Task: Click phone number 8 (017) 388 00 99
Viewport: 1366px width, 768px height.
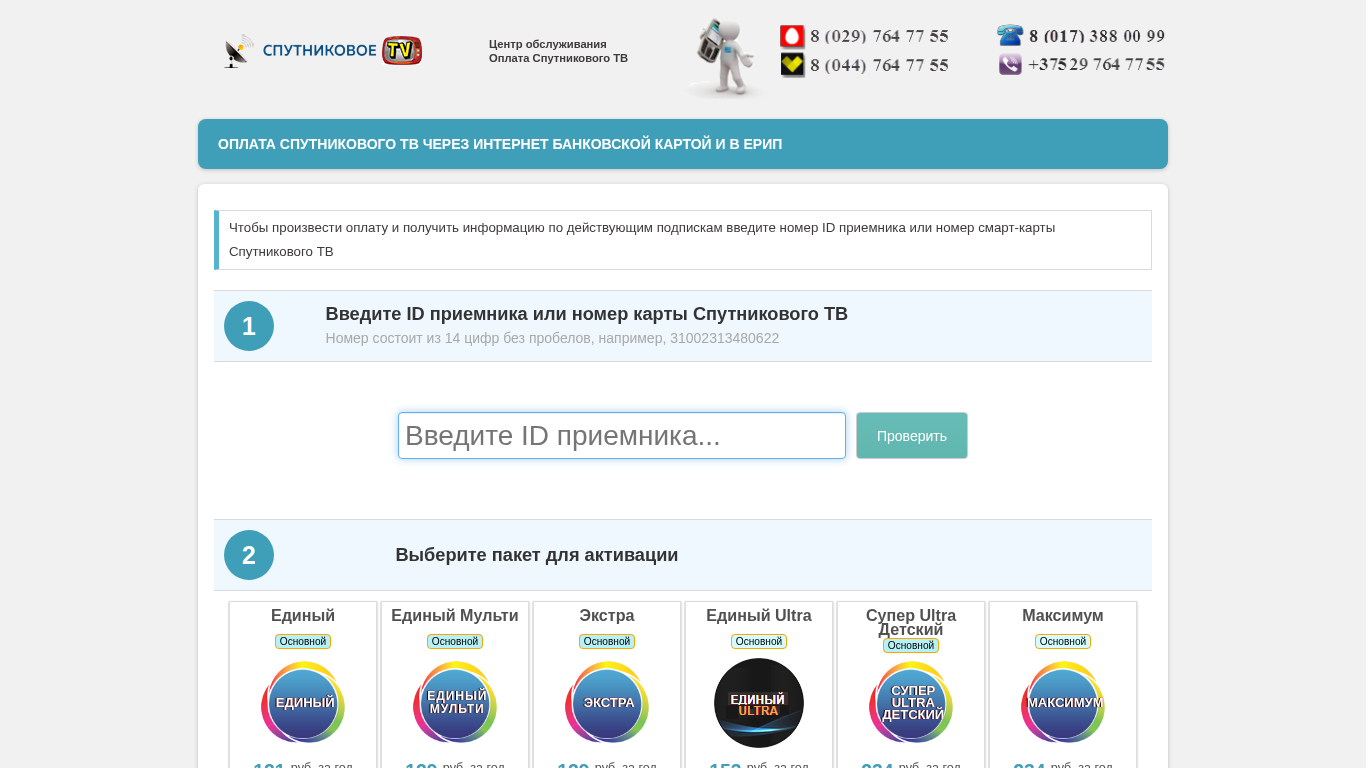Action: 1097,37
